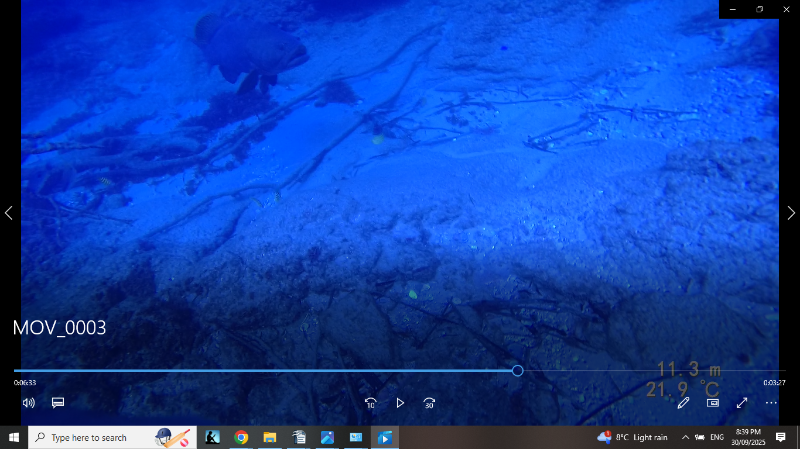The image size is (800, 449).
Task: Skip back 10 seconds
Action: coord(370,403)
